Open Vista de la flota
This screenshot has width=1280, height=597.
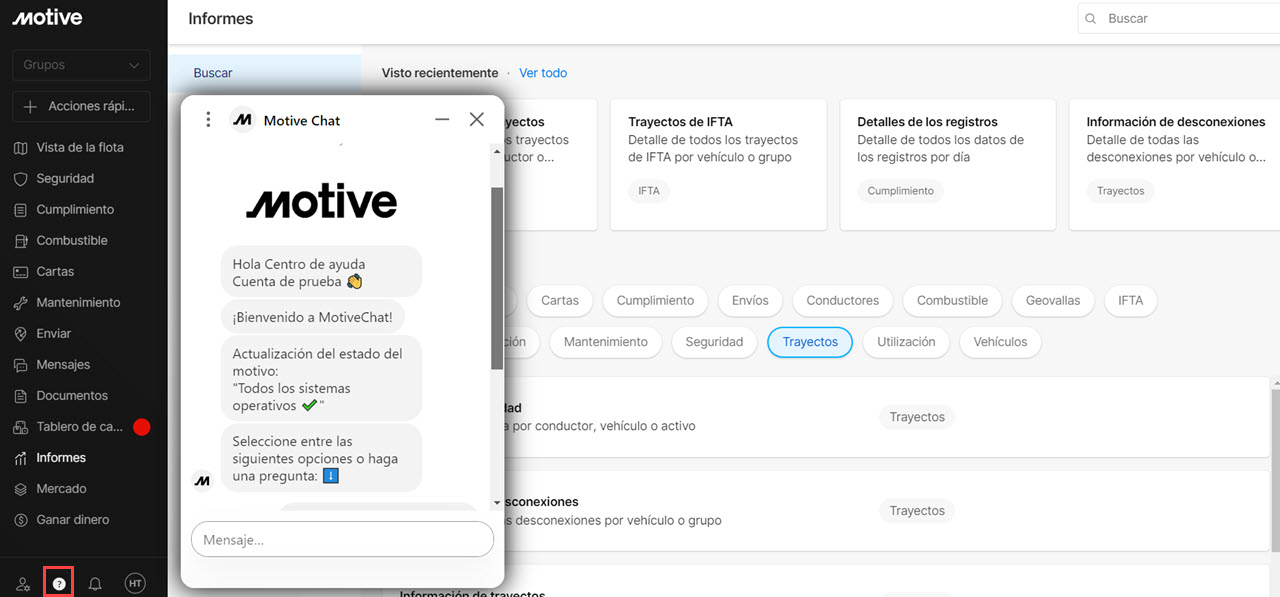click(80, 147)
